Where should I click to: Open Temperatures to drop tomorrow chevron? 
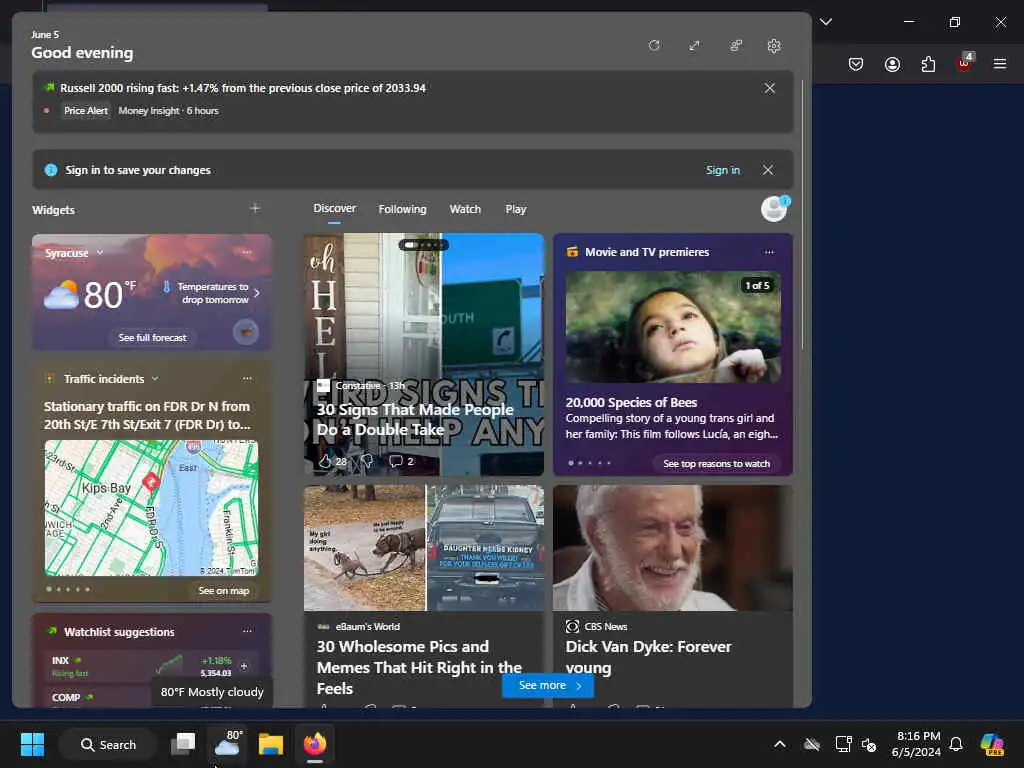click(257, 293)
